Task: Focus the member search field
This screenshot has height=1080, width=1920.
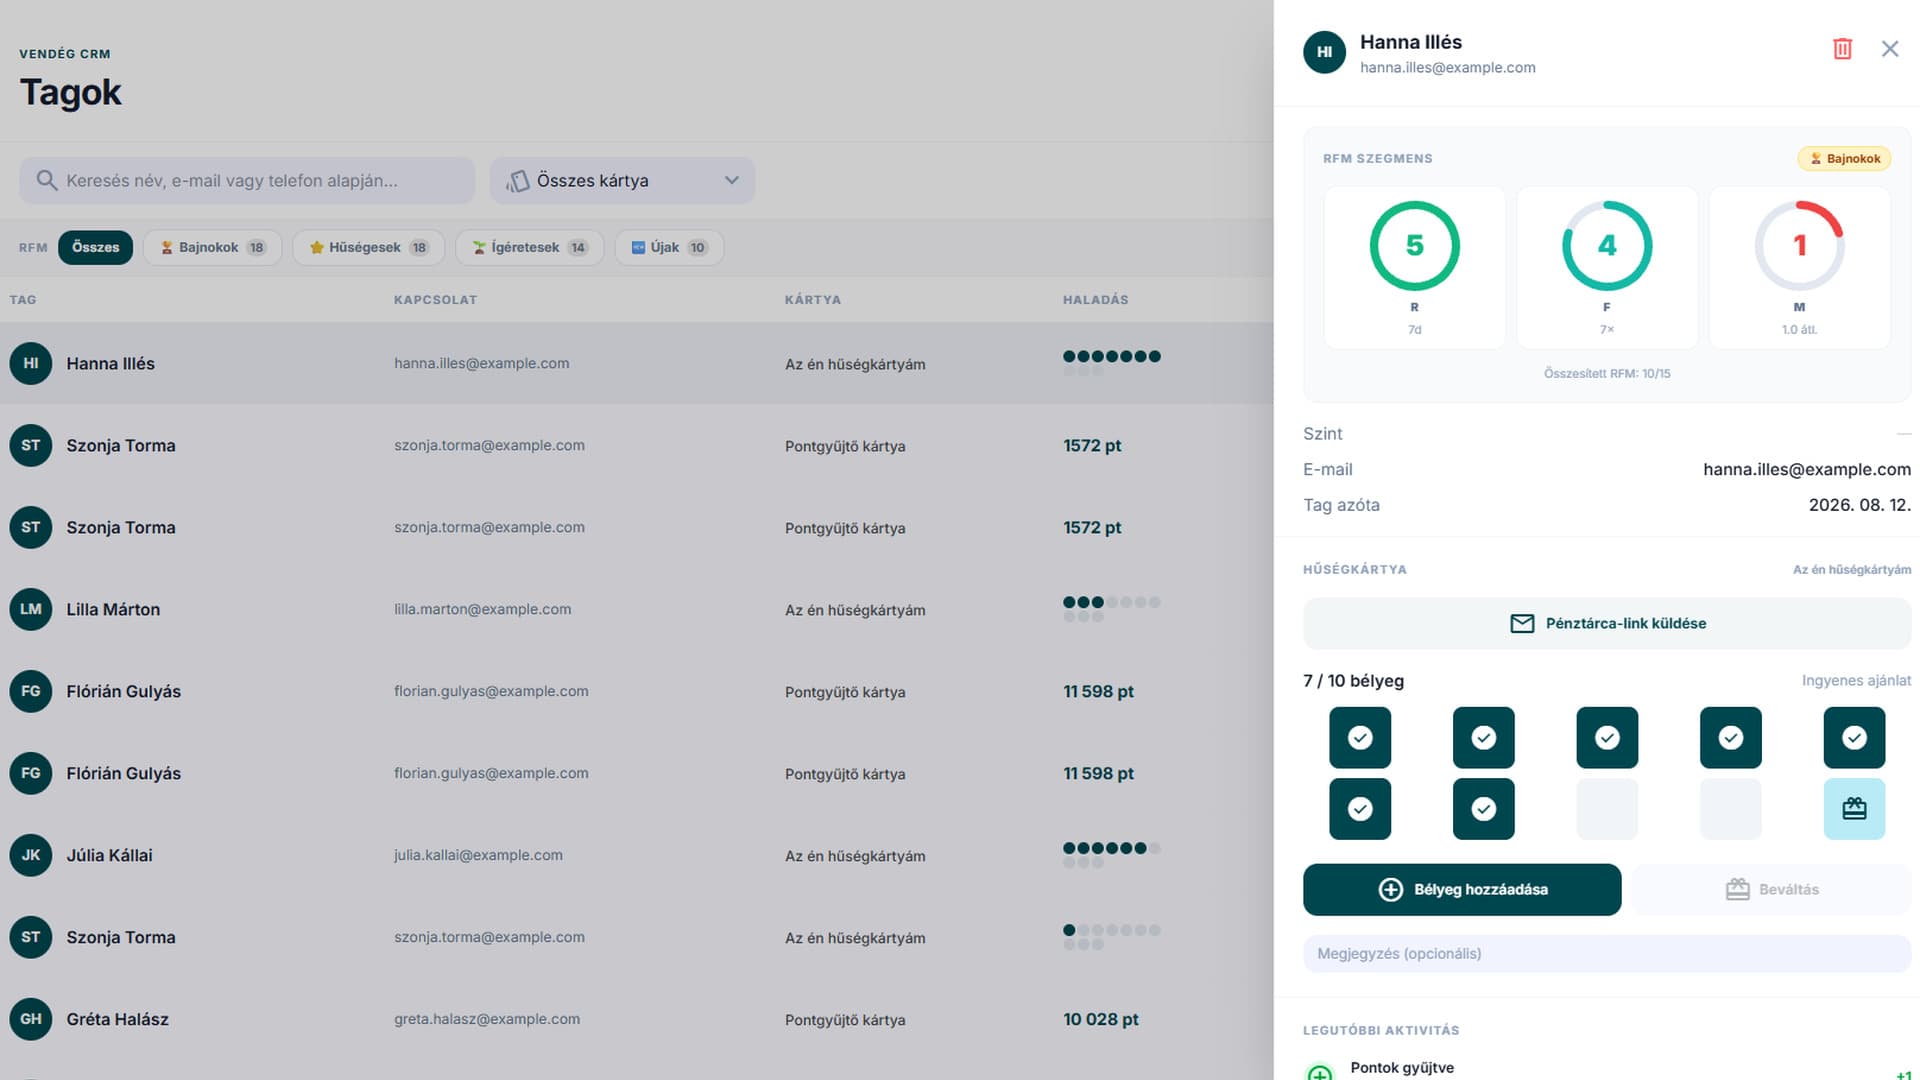Action: point(247,181)
